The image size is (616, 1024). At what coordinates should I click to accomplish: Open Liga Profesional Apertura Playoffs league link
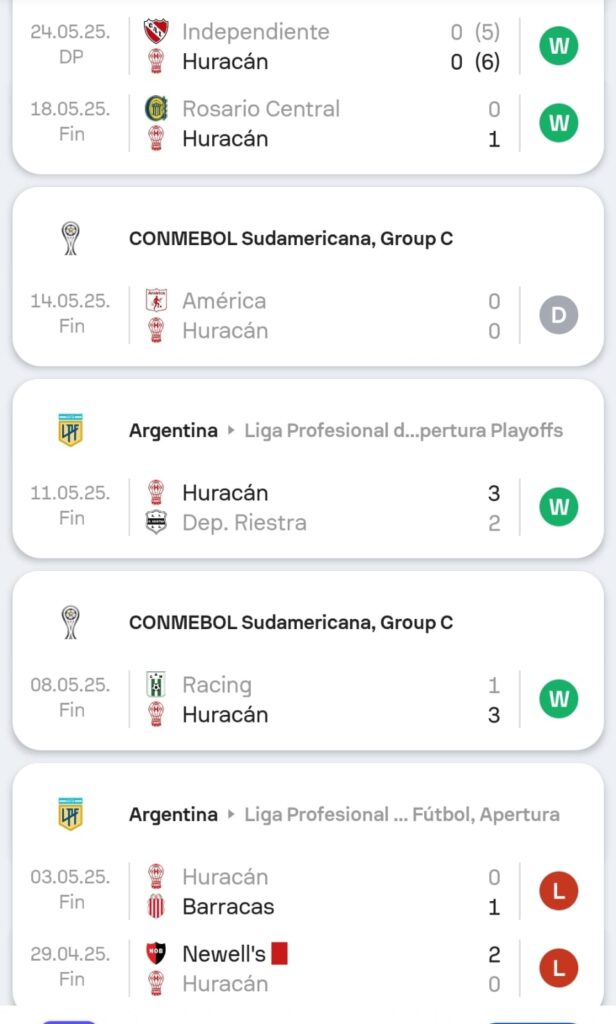tap(403, 431)
